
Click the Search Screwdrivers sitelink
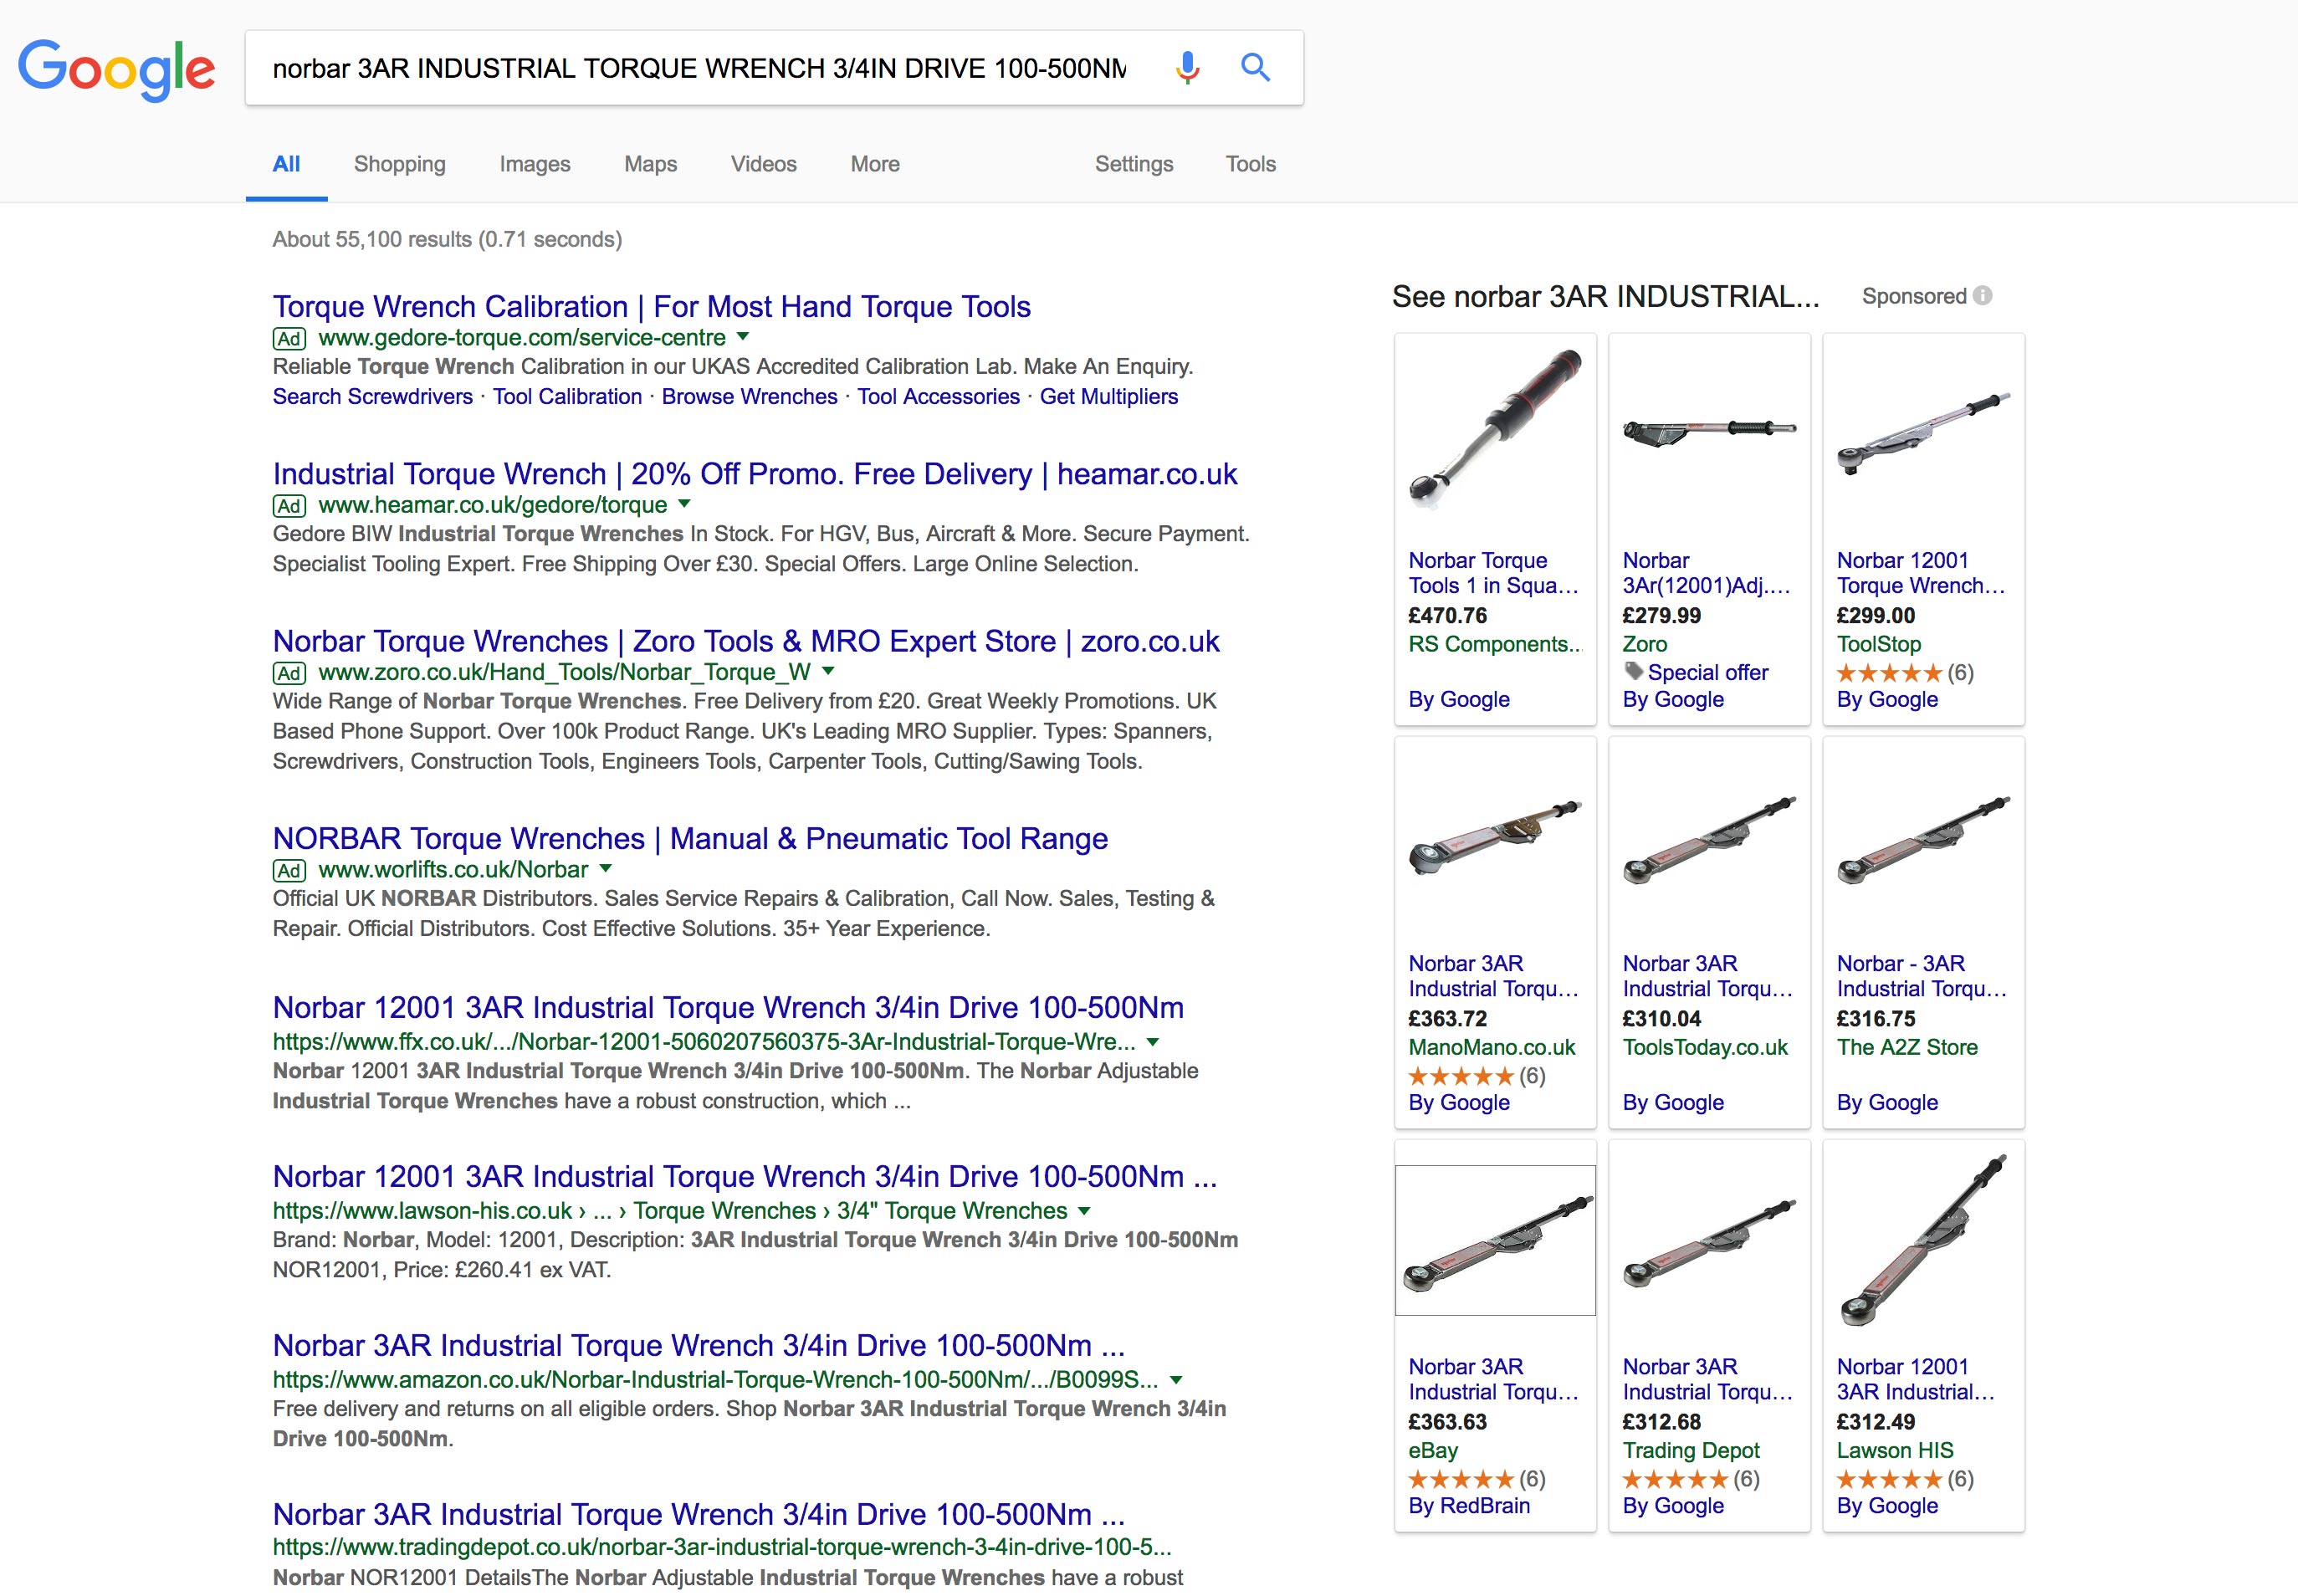pyautogui.click(x=373, y=397)
